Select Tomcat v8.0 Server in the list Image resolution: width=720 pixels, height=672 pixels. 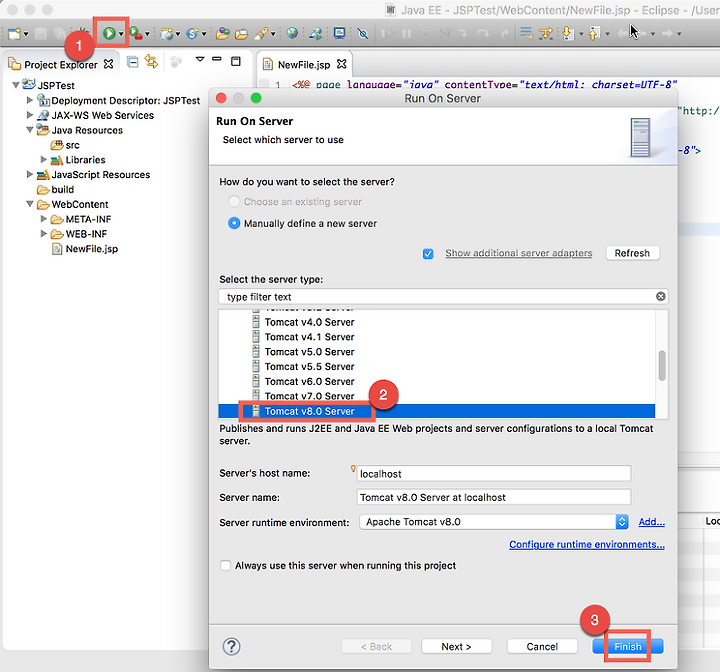tap(437, 411)
